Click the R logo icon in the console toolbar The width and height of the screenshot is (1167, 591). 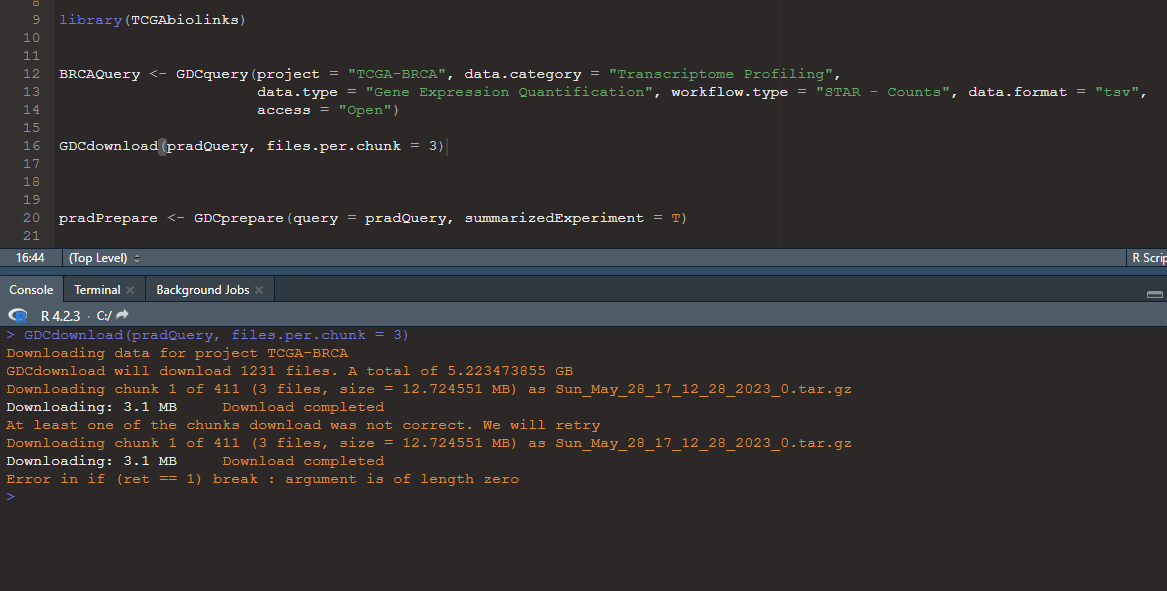[x=18, y=314]
